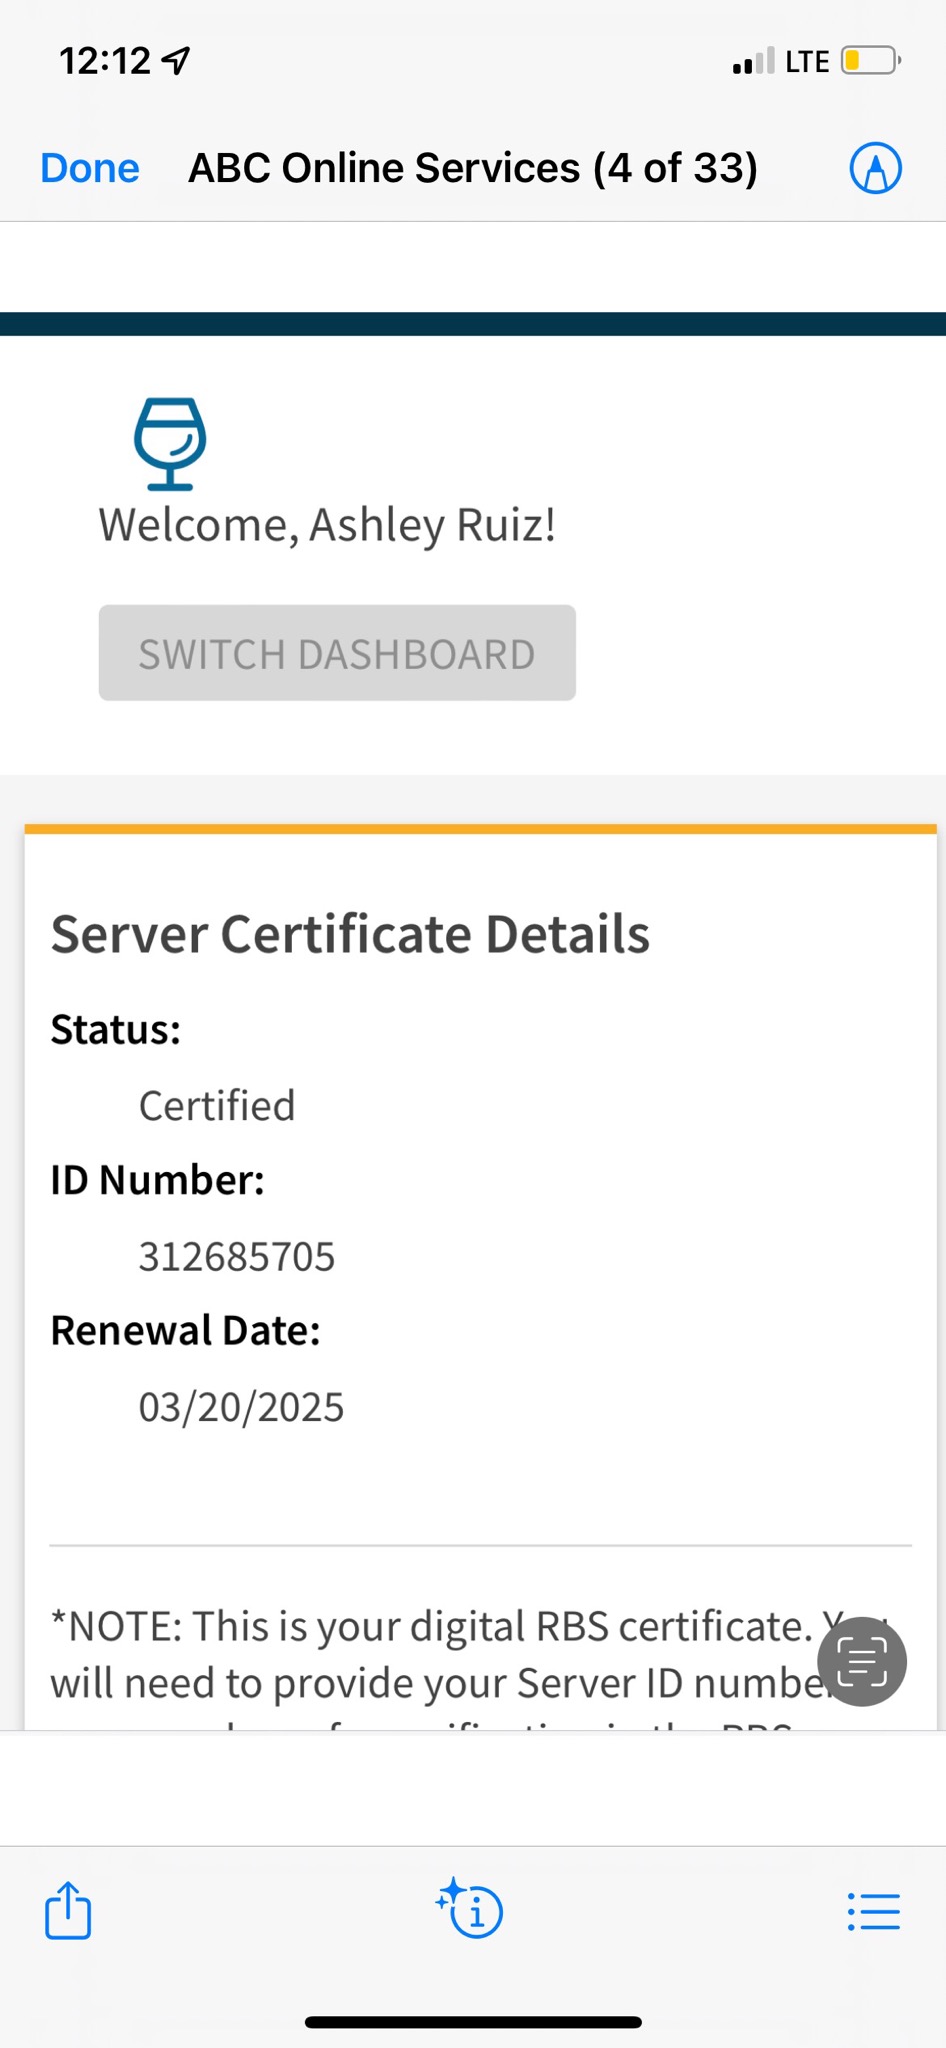
Task: Click the Server Certificate Details heading
Action: pos(350,934)
